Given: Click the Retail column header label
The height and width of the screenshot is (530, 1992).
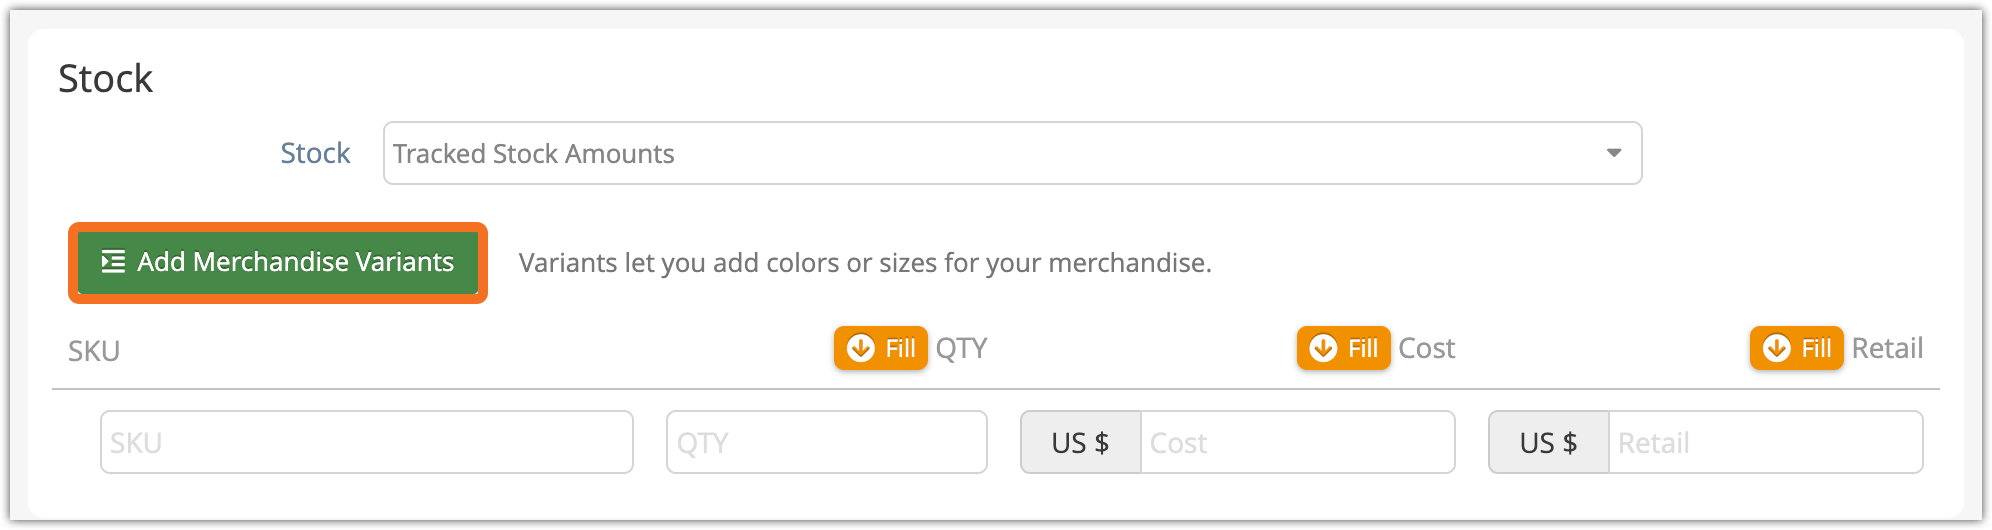Looking at the screenshot, I should tap(1887, 348).
